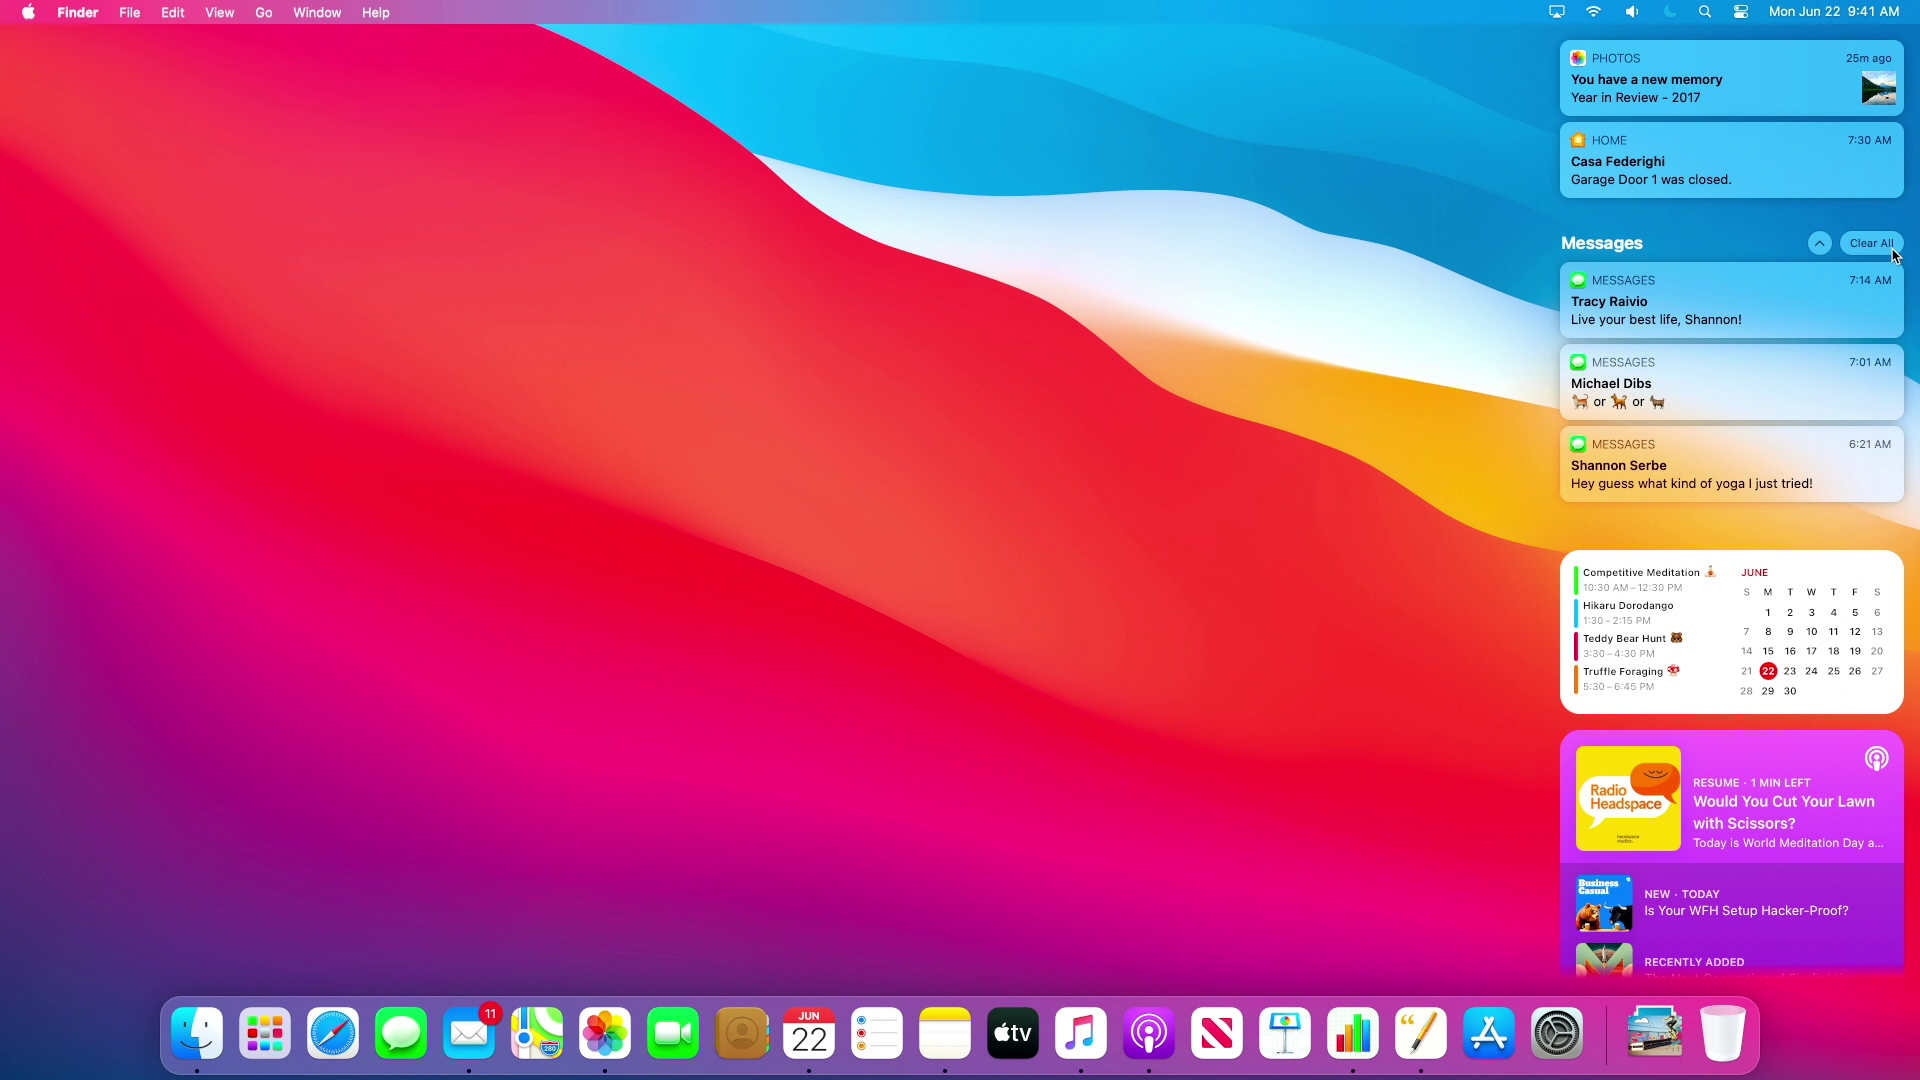This screenshot has height=1080, width=1920.
Task: Click Business Casual podcast artwork
Action: coord(1604,903)
